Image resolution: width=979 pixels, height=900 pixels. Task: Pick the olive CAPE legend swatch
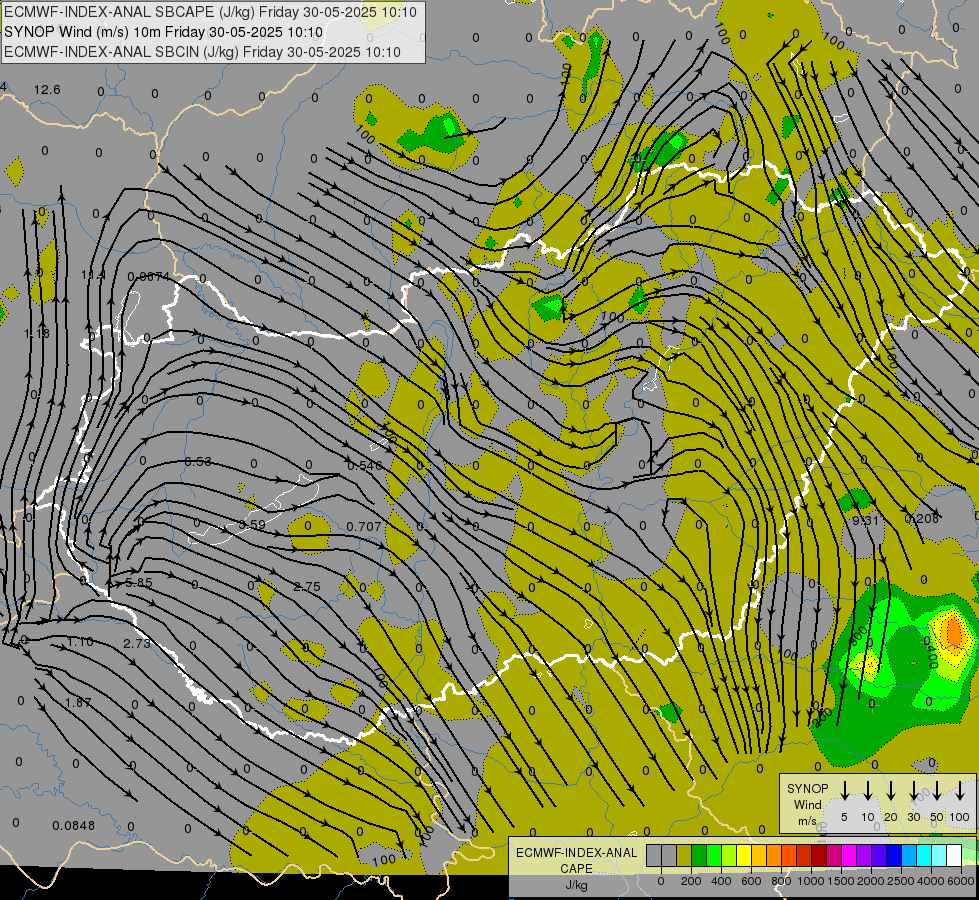tap(684, 856)
